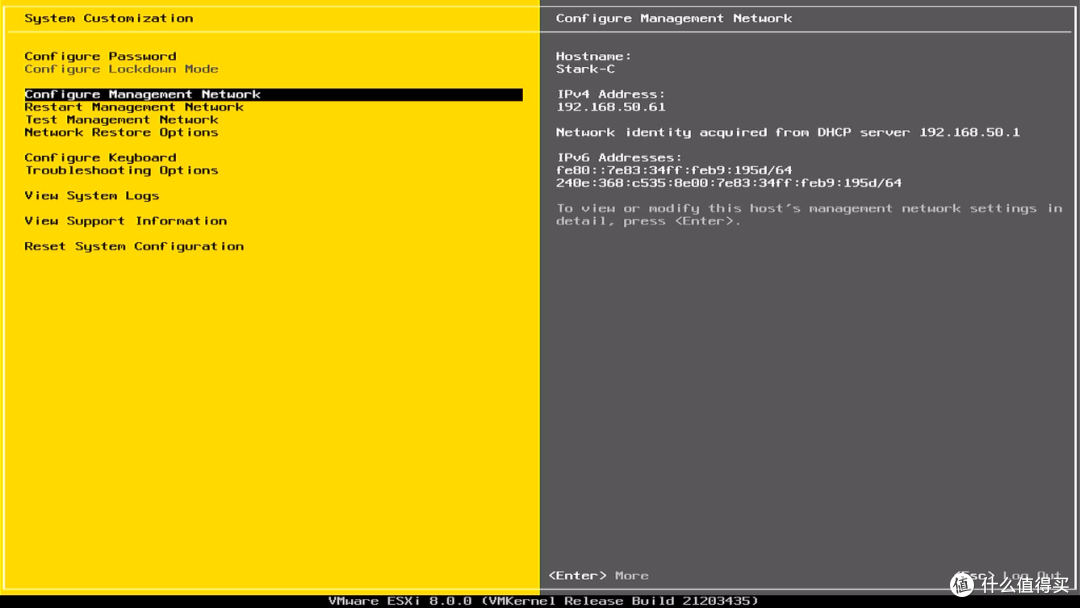Click the 240e global IPv6 address

pos(729,183)
